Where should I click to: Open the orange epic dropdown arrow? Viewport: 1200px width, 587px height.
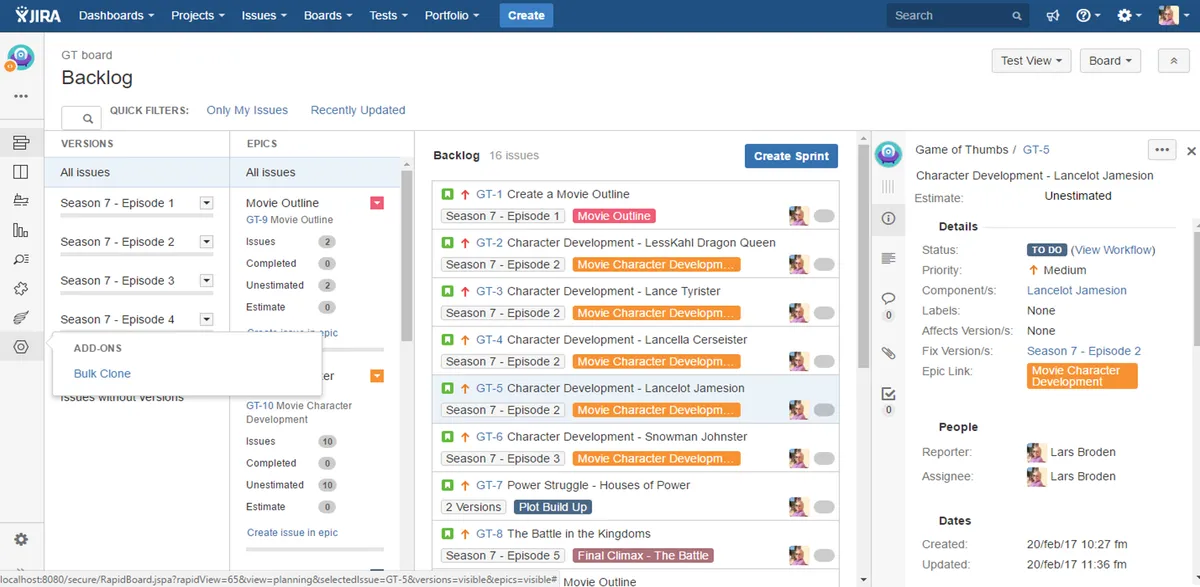tap(377, 376)
